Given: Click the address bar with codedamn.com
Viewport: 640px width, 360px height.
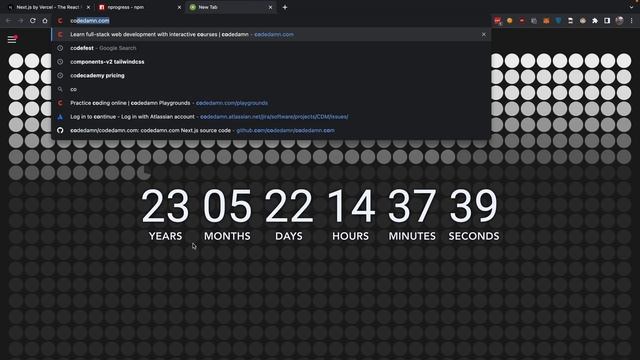Looking at the screenshot, I should pyautogui.click(x=271, y=20).
